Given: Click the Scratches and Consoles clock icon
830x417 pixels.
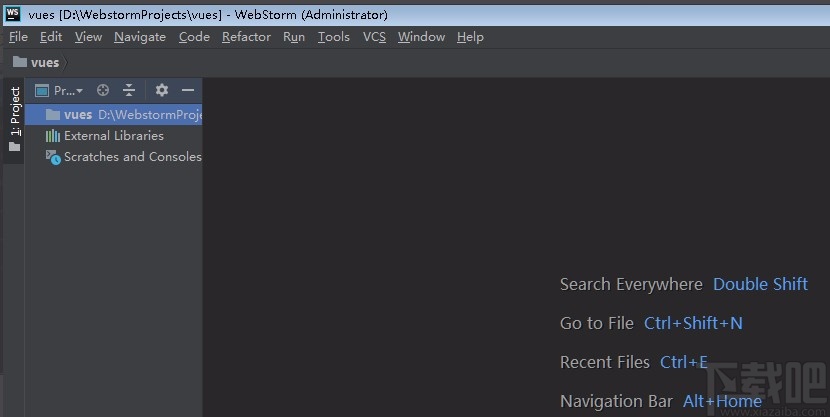Looking at the screenshot, I should (53, 157).
